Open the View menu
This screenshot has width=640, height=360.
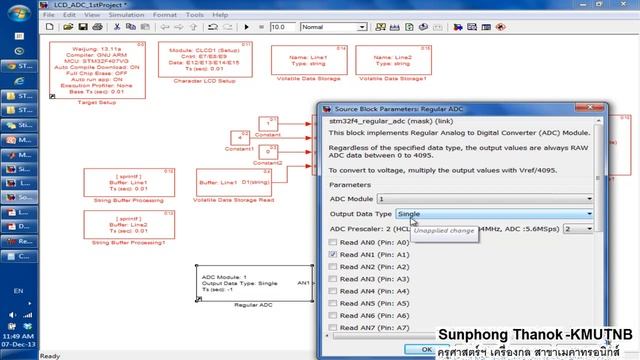[x=92, y=15]
